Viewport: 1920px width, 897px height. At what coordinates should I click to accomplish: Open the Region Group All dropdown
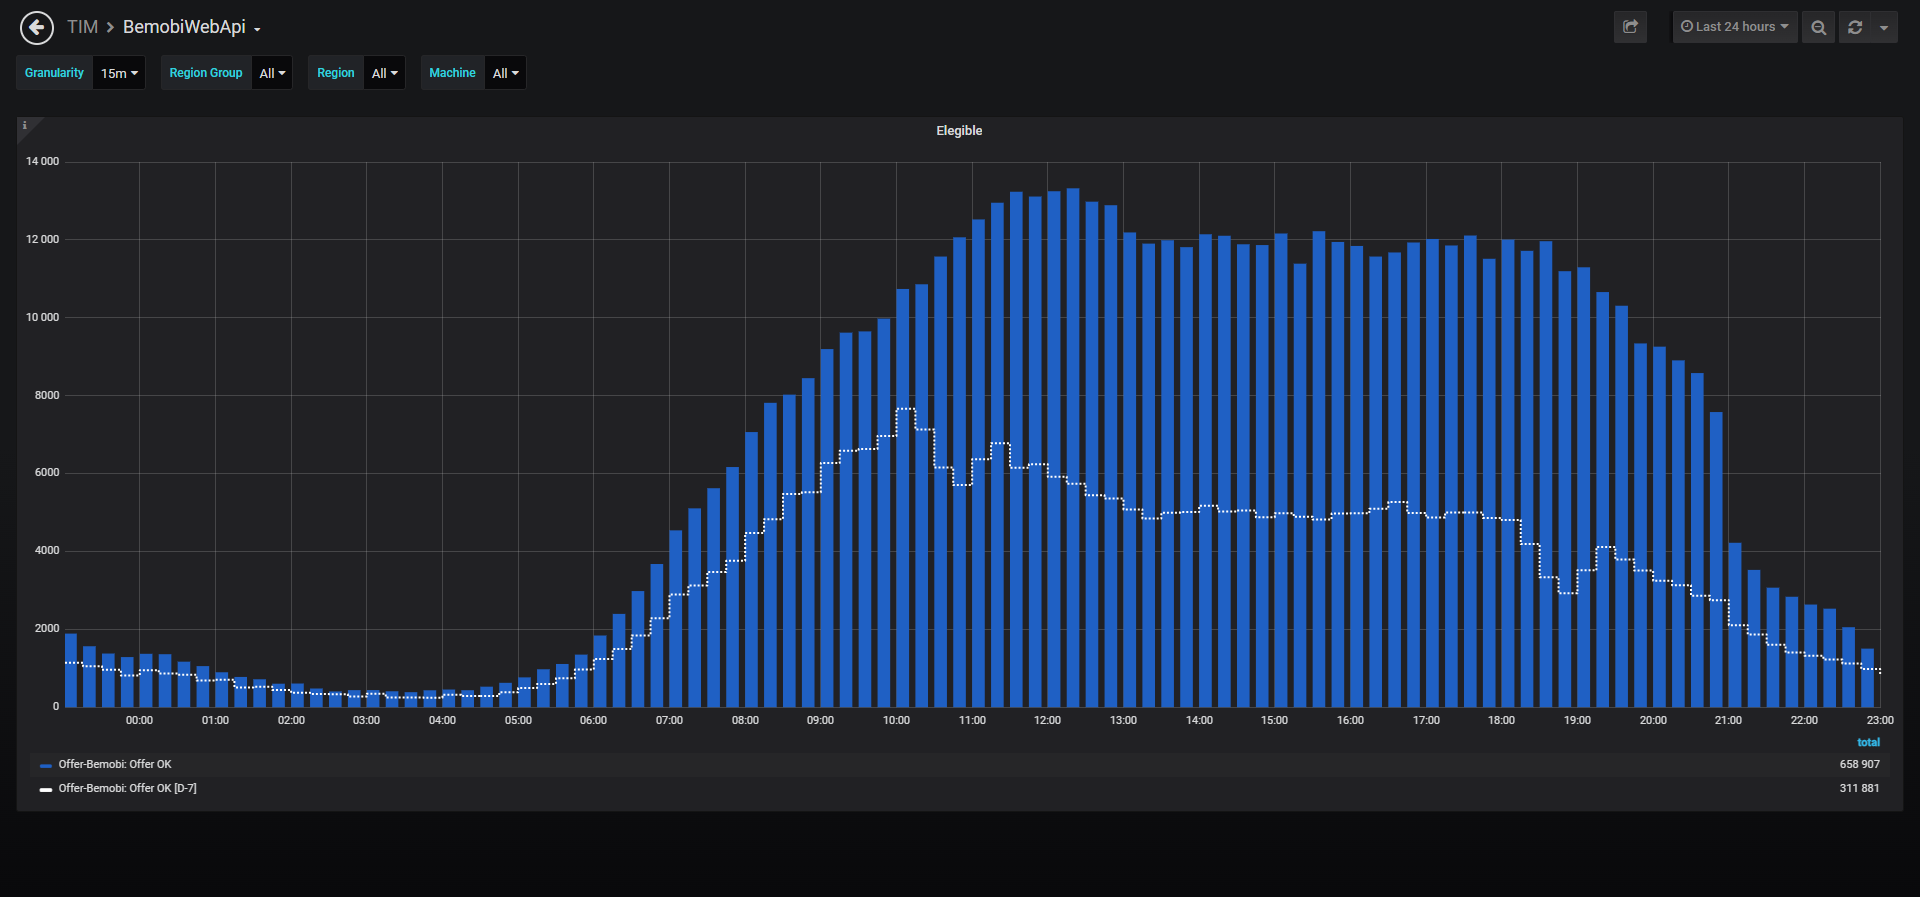pos(272,73)
